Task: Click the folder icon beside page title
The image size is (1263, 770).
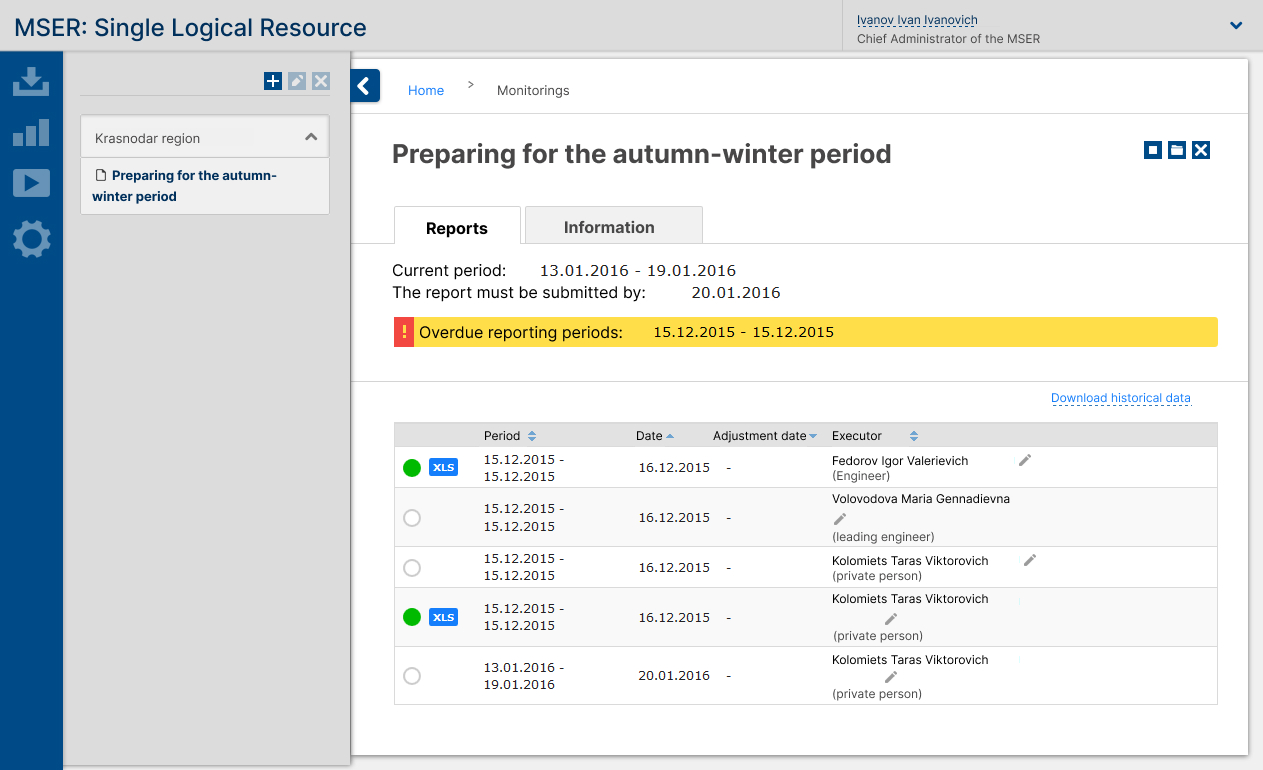Action: point(1177,150)
